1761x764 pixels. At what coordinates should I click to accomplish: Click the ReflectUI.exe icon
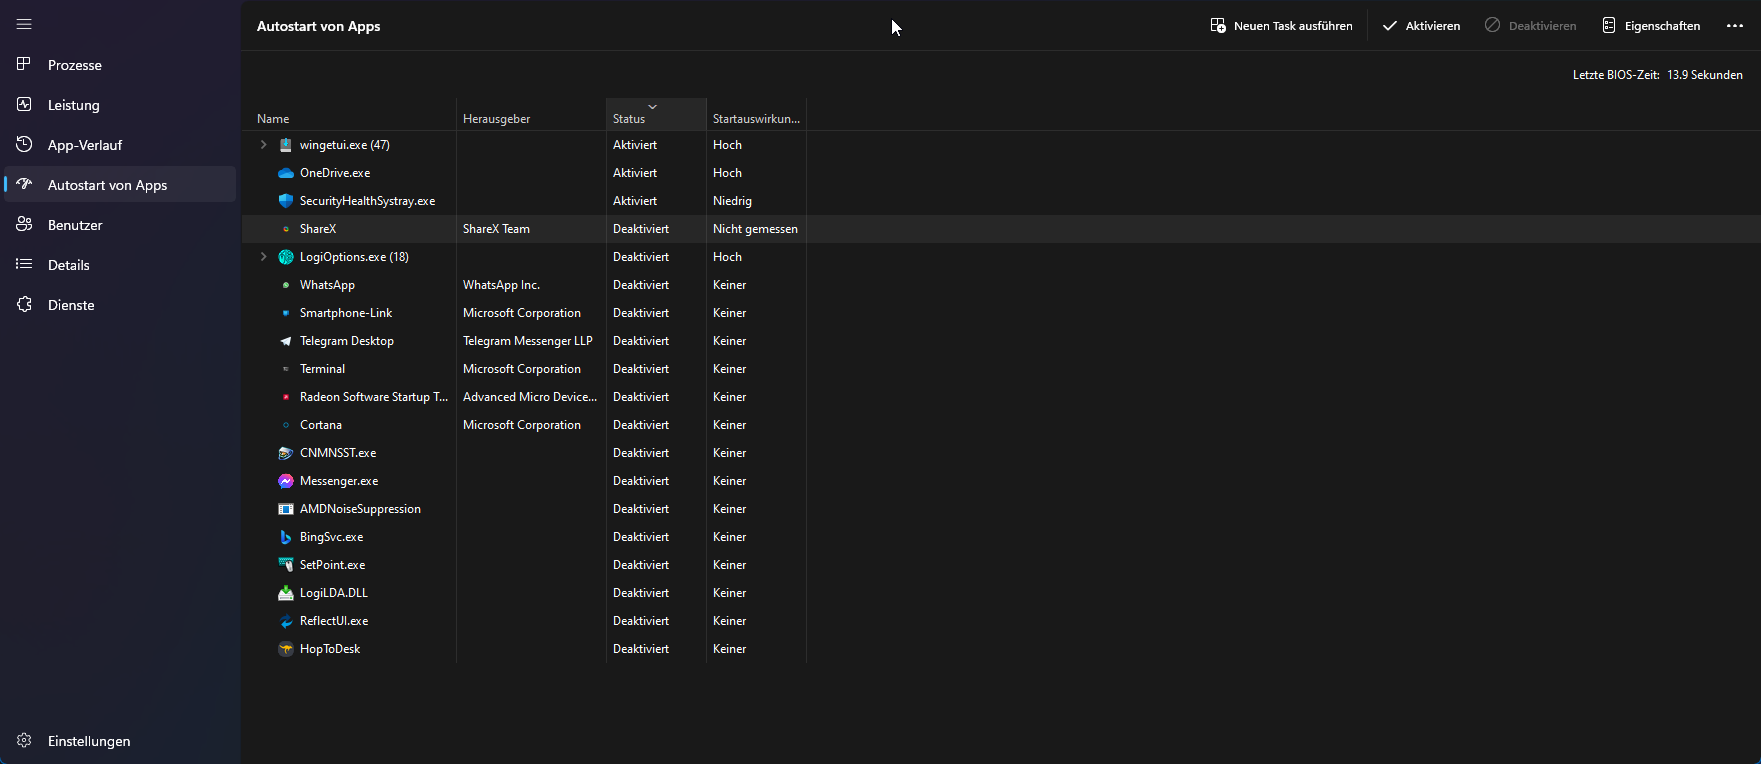click(x=286, y=621)
